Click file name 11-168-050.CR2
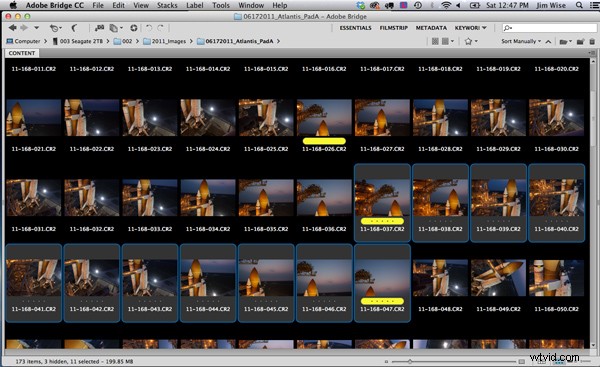 (556, 309)
